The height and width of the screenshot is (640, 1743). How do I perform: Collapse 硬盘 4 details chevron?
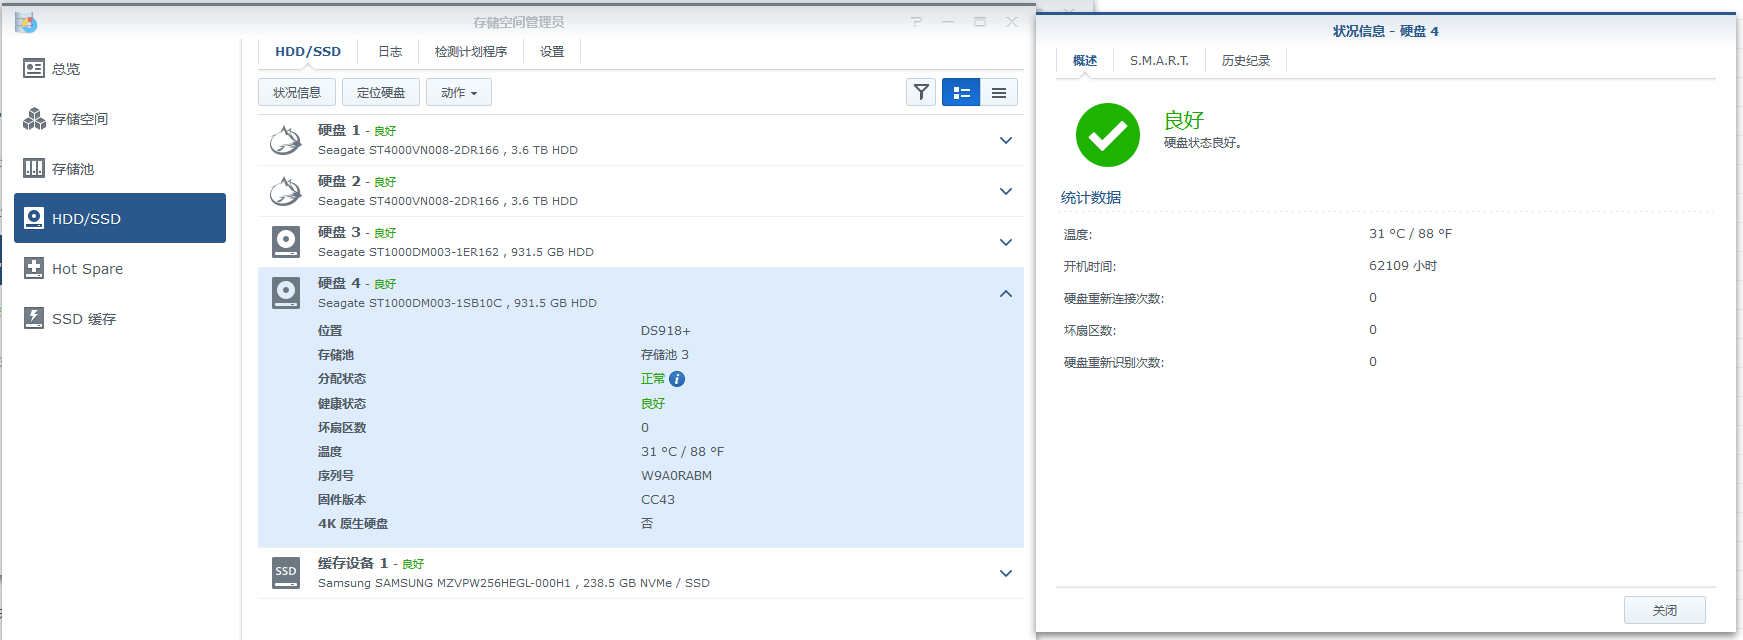point(1006,293)
